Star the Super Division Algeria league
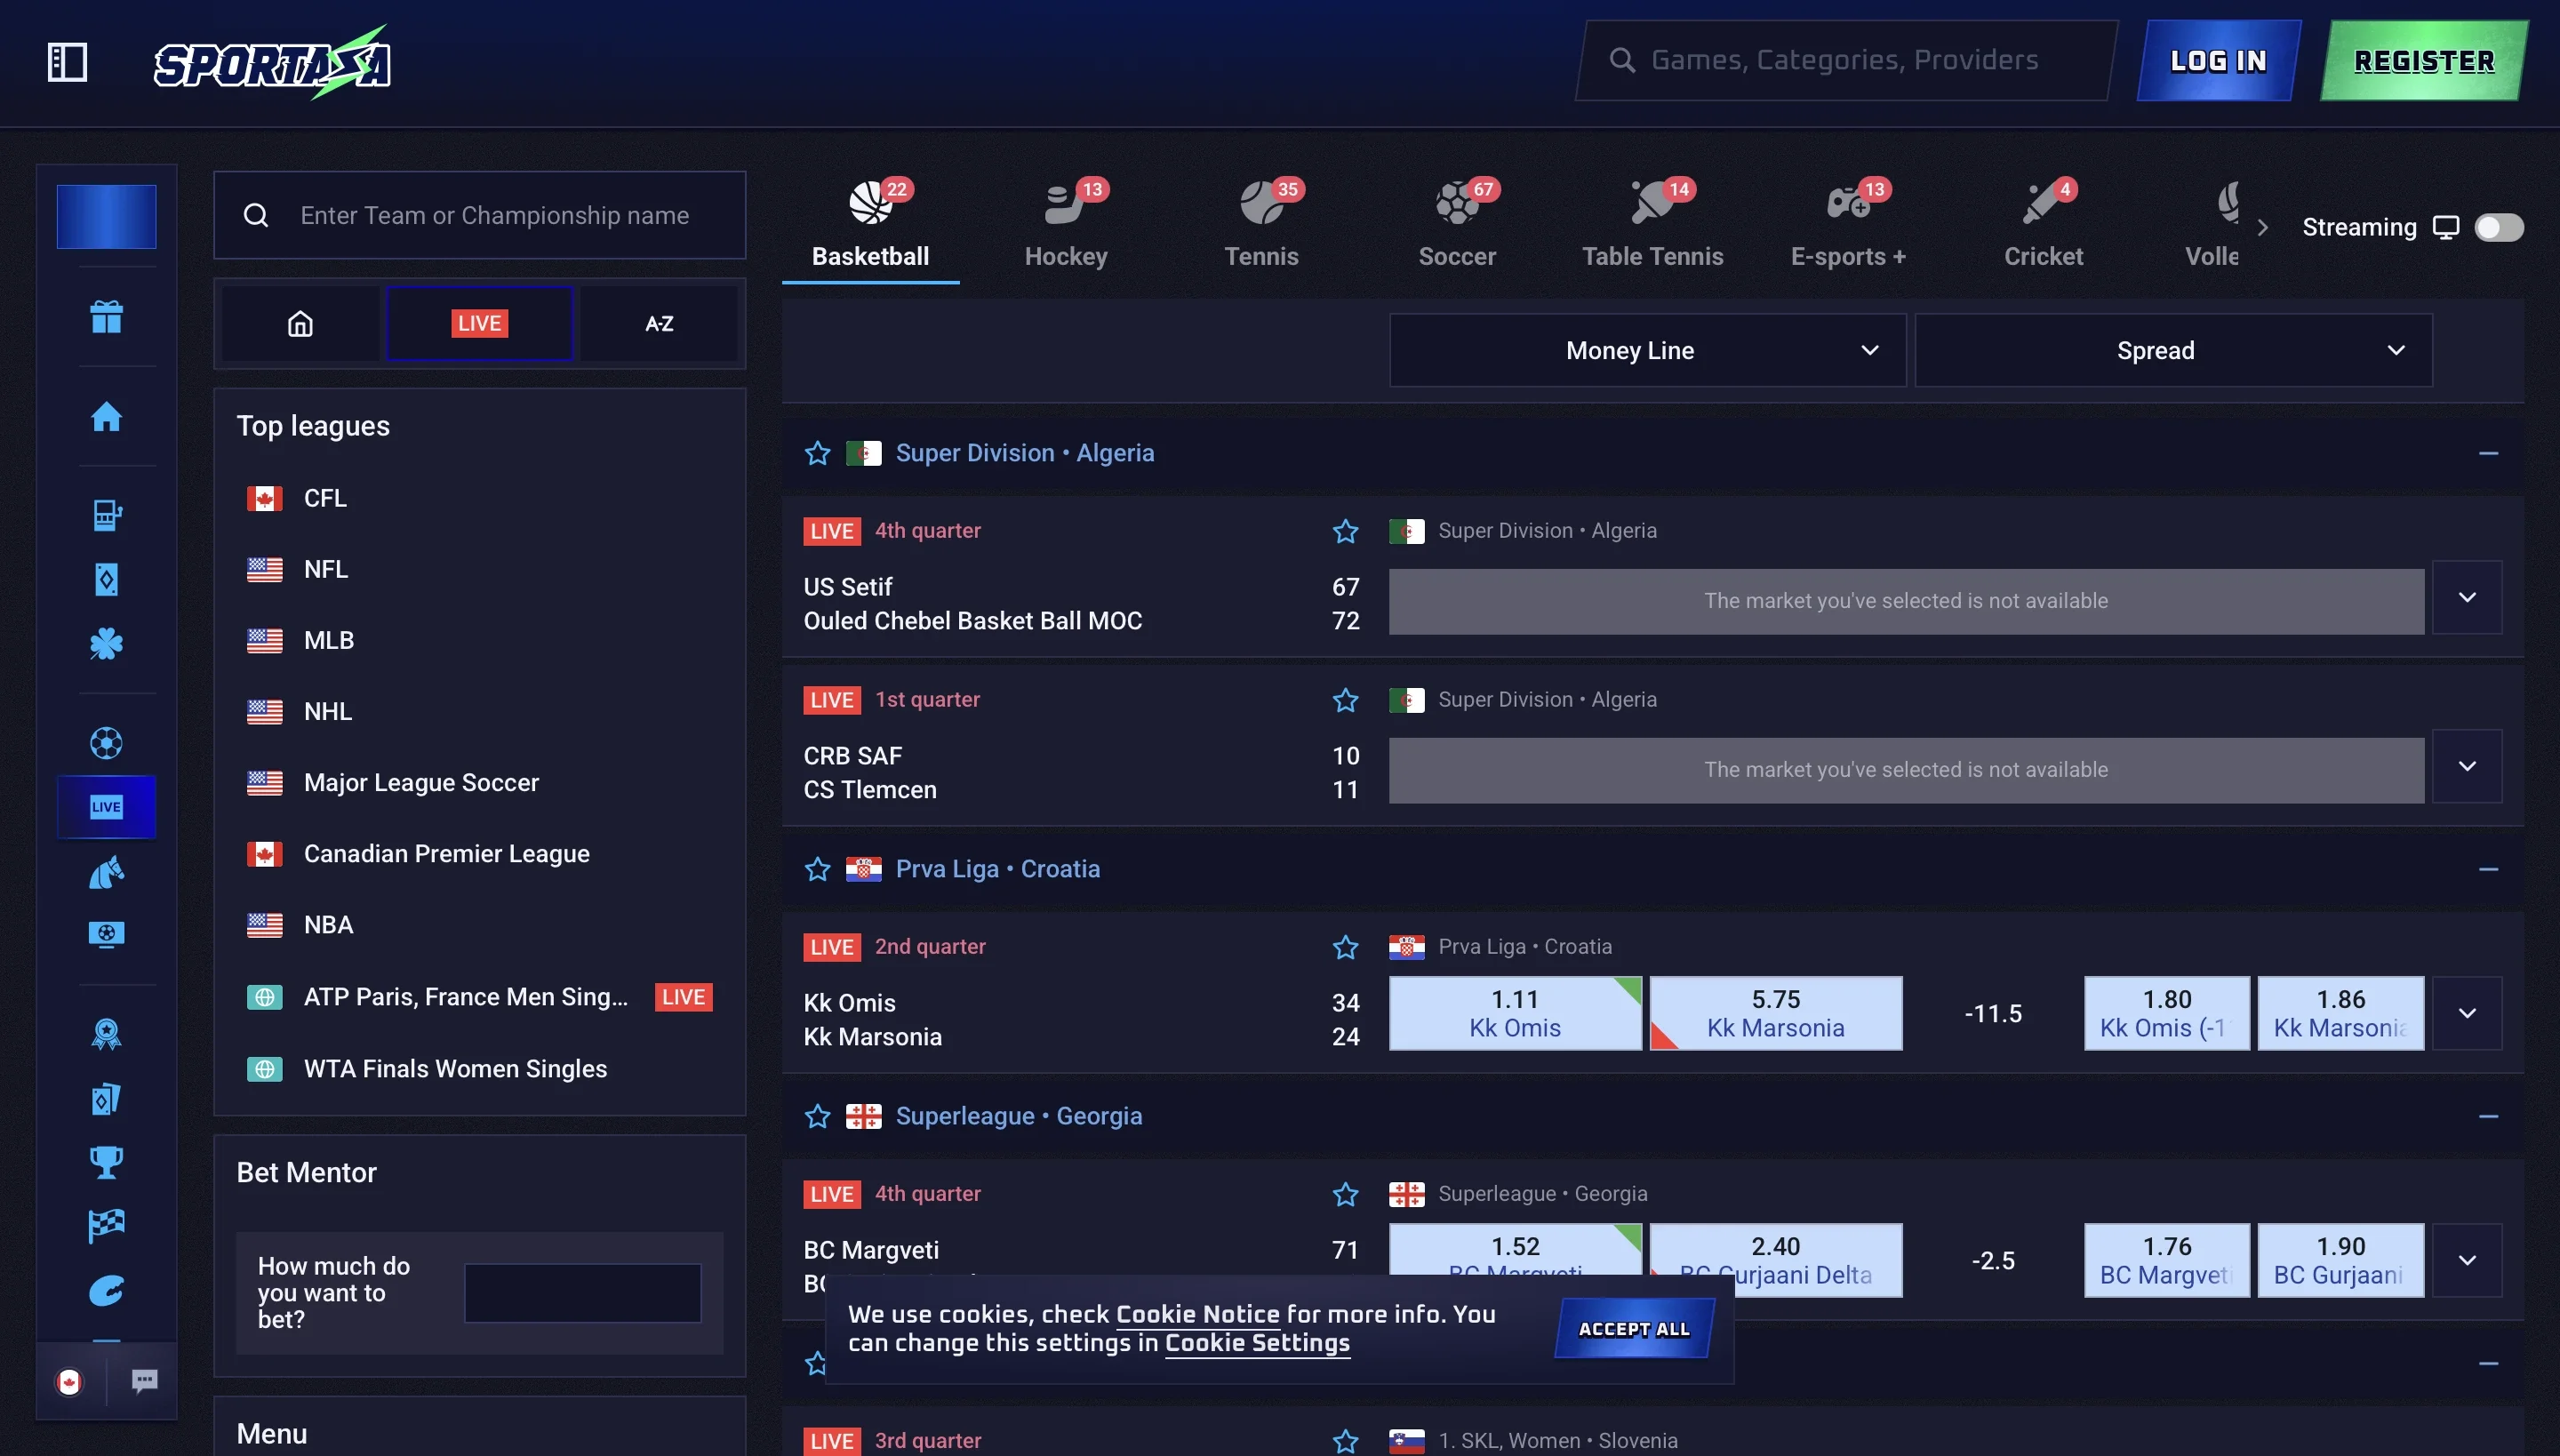Viewport: 2560px width, 1456px height. 818,452
